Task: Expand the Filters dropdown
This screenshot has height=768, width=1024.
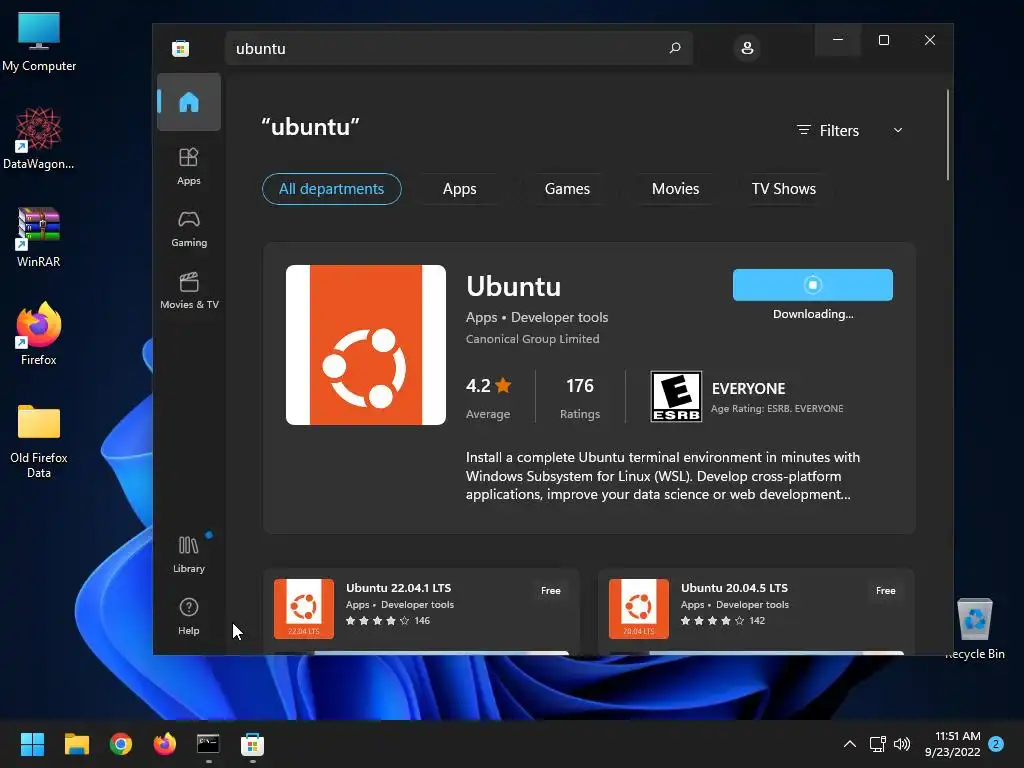Action: tap(850, 131)
